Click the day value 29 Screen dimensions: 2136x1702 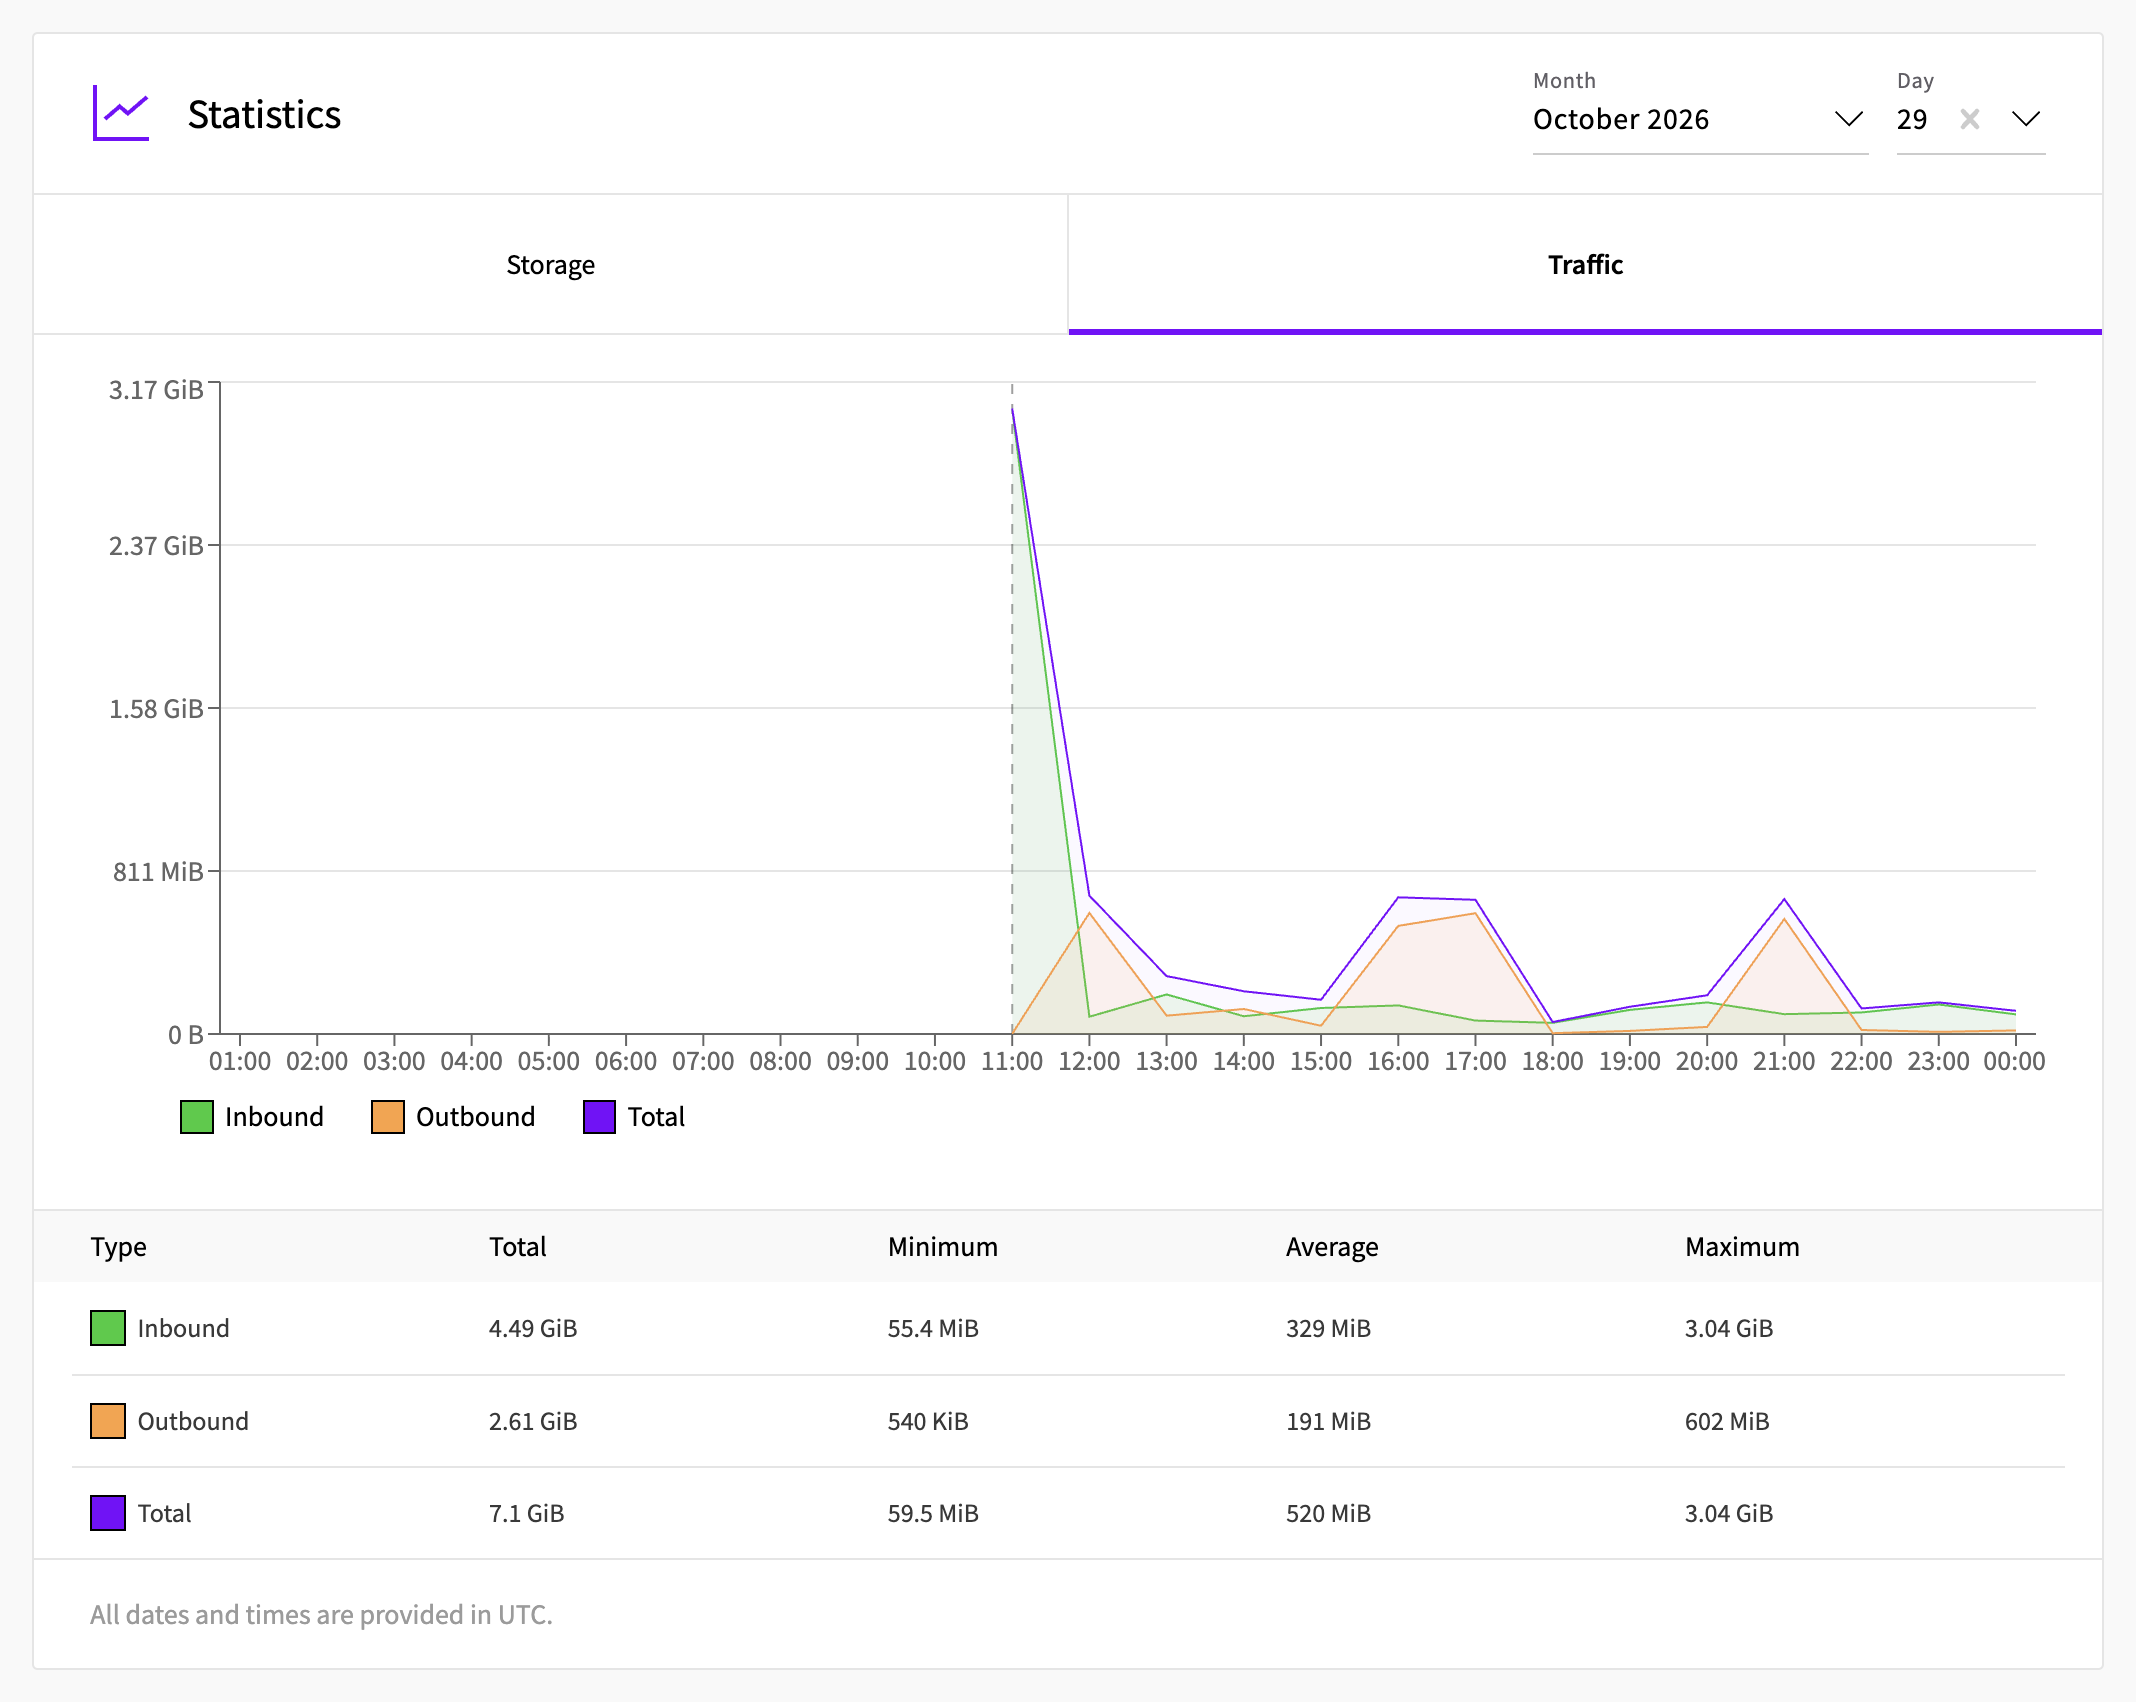pyautogui.click(x=1912, y=119)
